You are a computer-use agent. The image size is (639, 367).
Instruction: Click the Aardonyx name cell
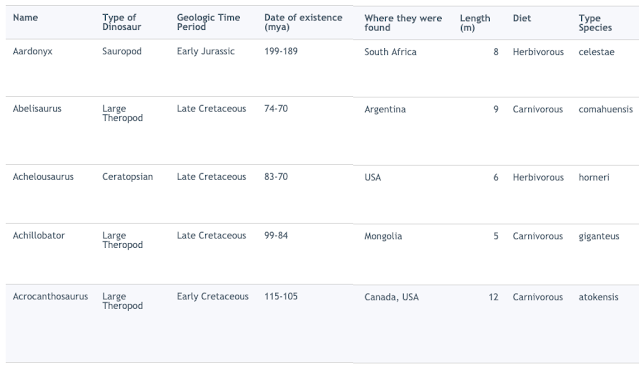(x=33, y=51)
